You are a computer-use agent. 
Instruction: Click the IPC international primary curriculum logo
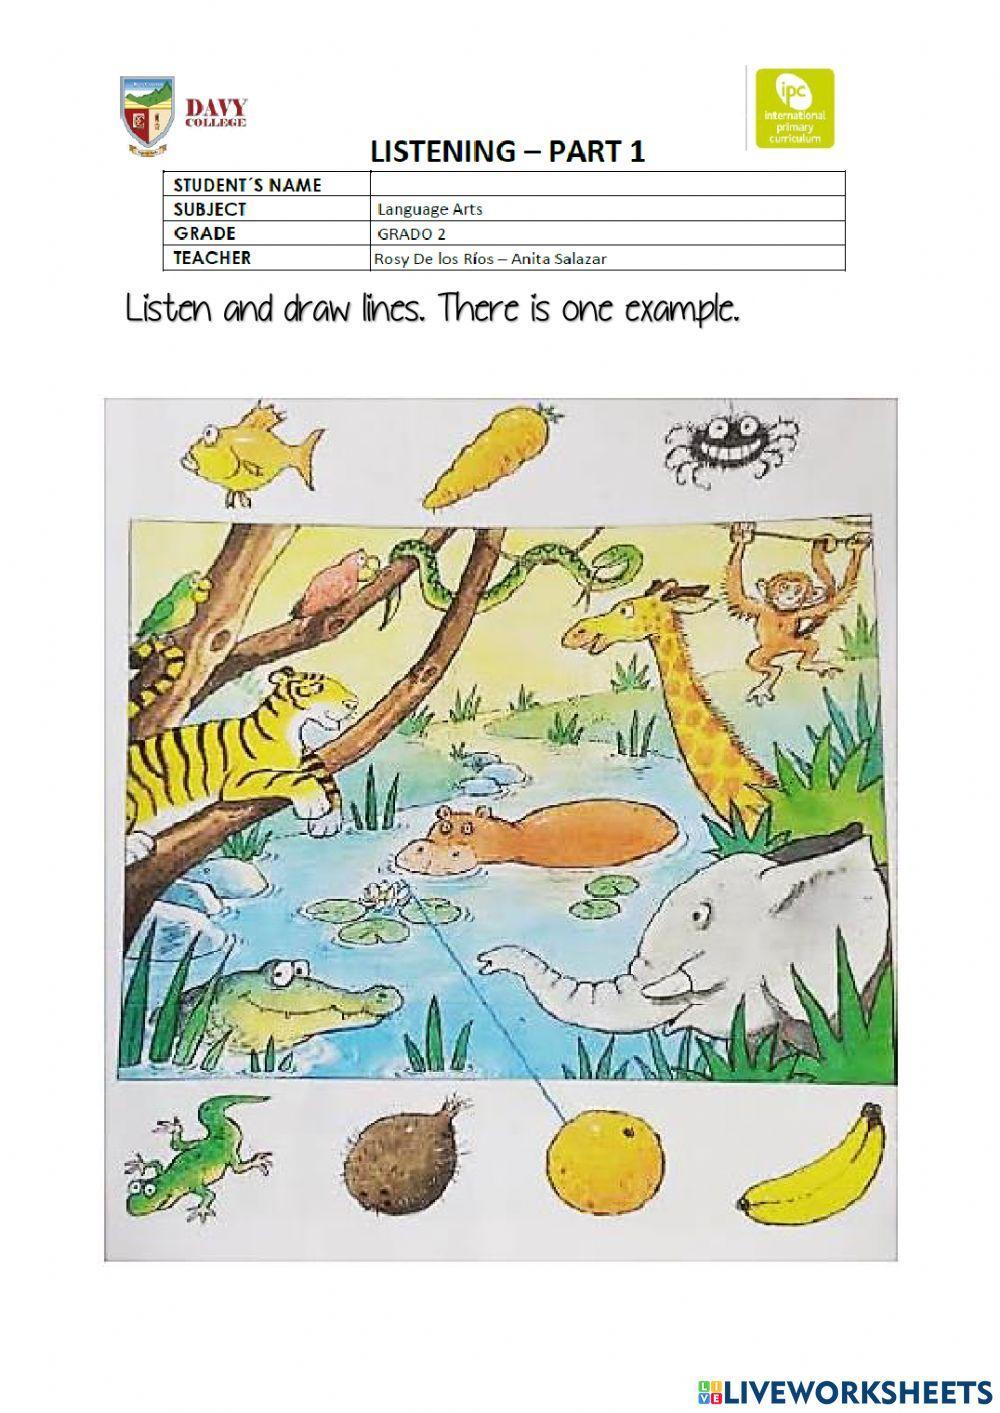tap(794, 108)
